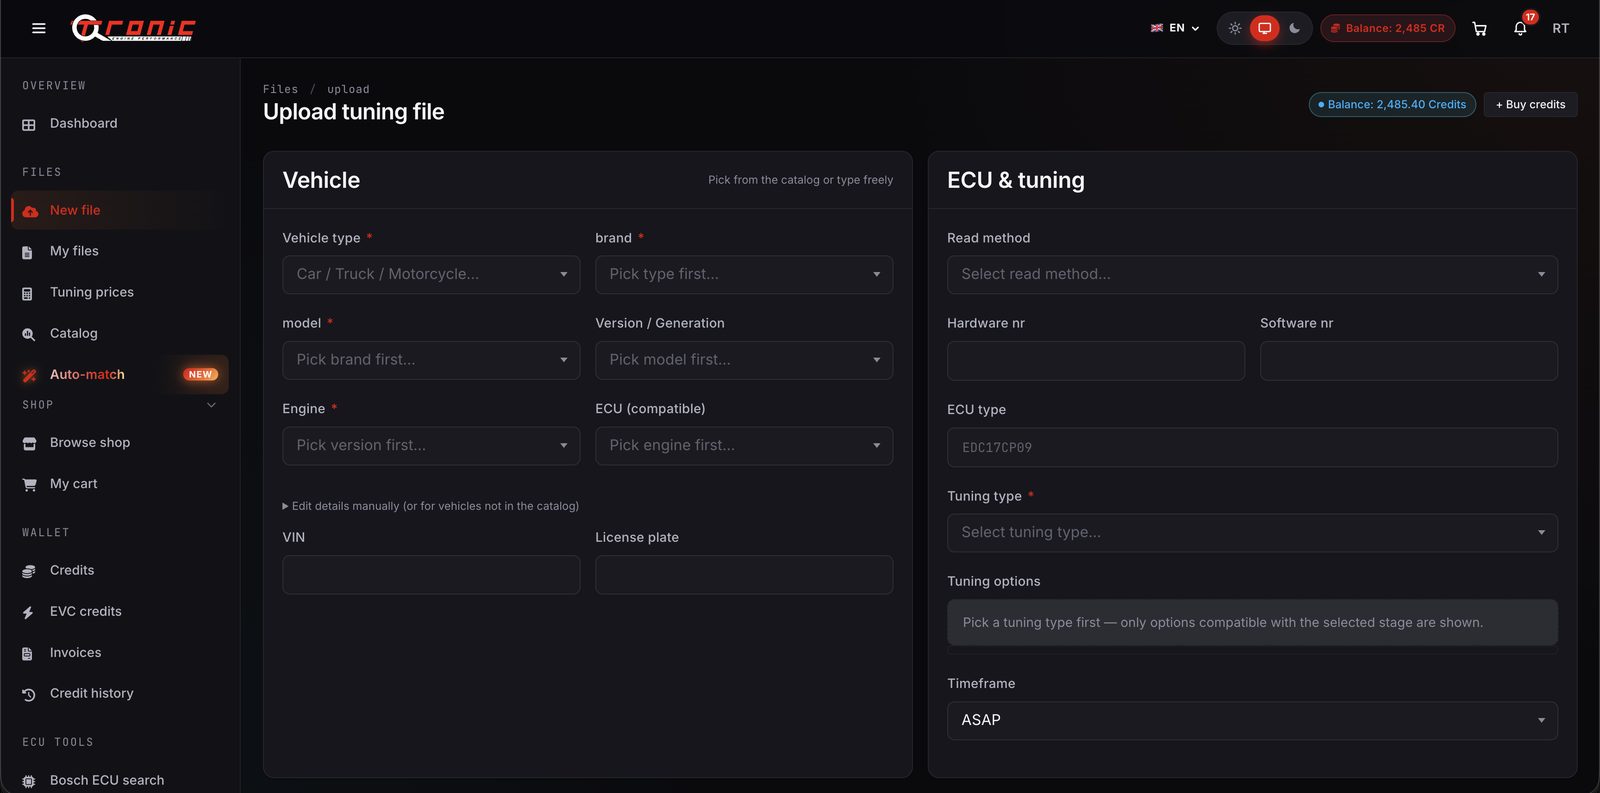Click the Bosch ECU search icon
Screen dimensions: 1600x793
(29, 781)
